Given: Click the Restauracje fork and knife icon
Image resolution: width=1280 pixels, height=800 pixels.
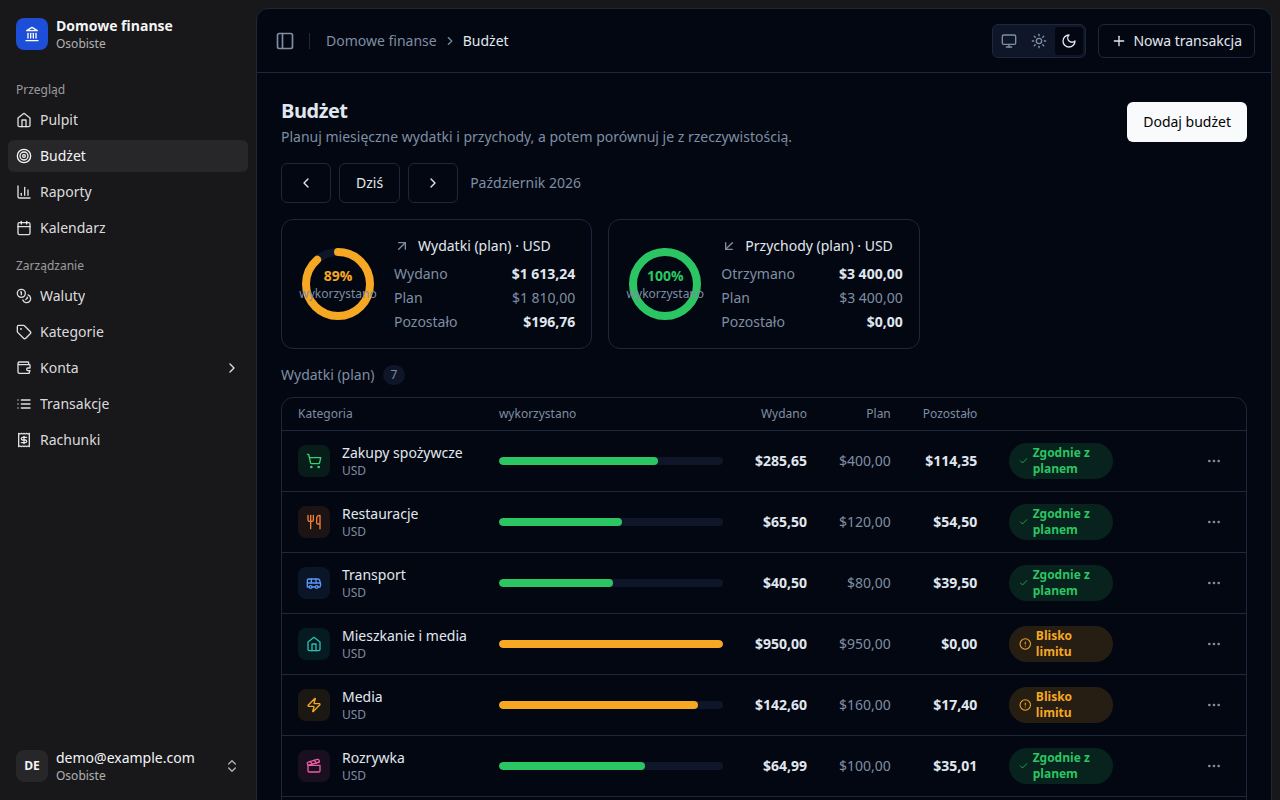Looking at the screenshot, I should [x=314, y=522].
